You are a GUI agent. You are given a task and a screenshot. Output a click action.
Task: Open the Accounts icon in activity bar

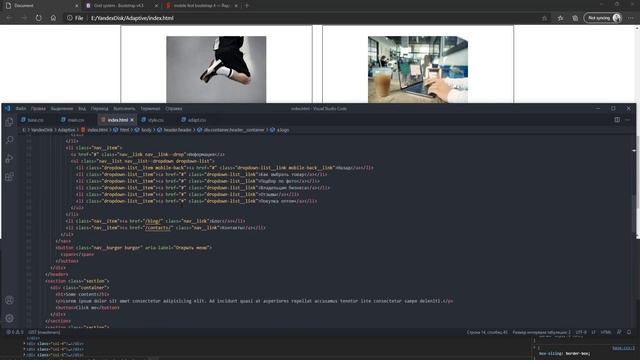pyautogui.click(x=9, y=300)
